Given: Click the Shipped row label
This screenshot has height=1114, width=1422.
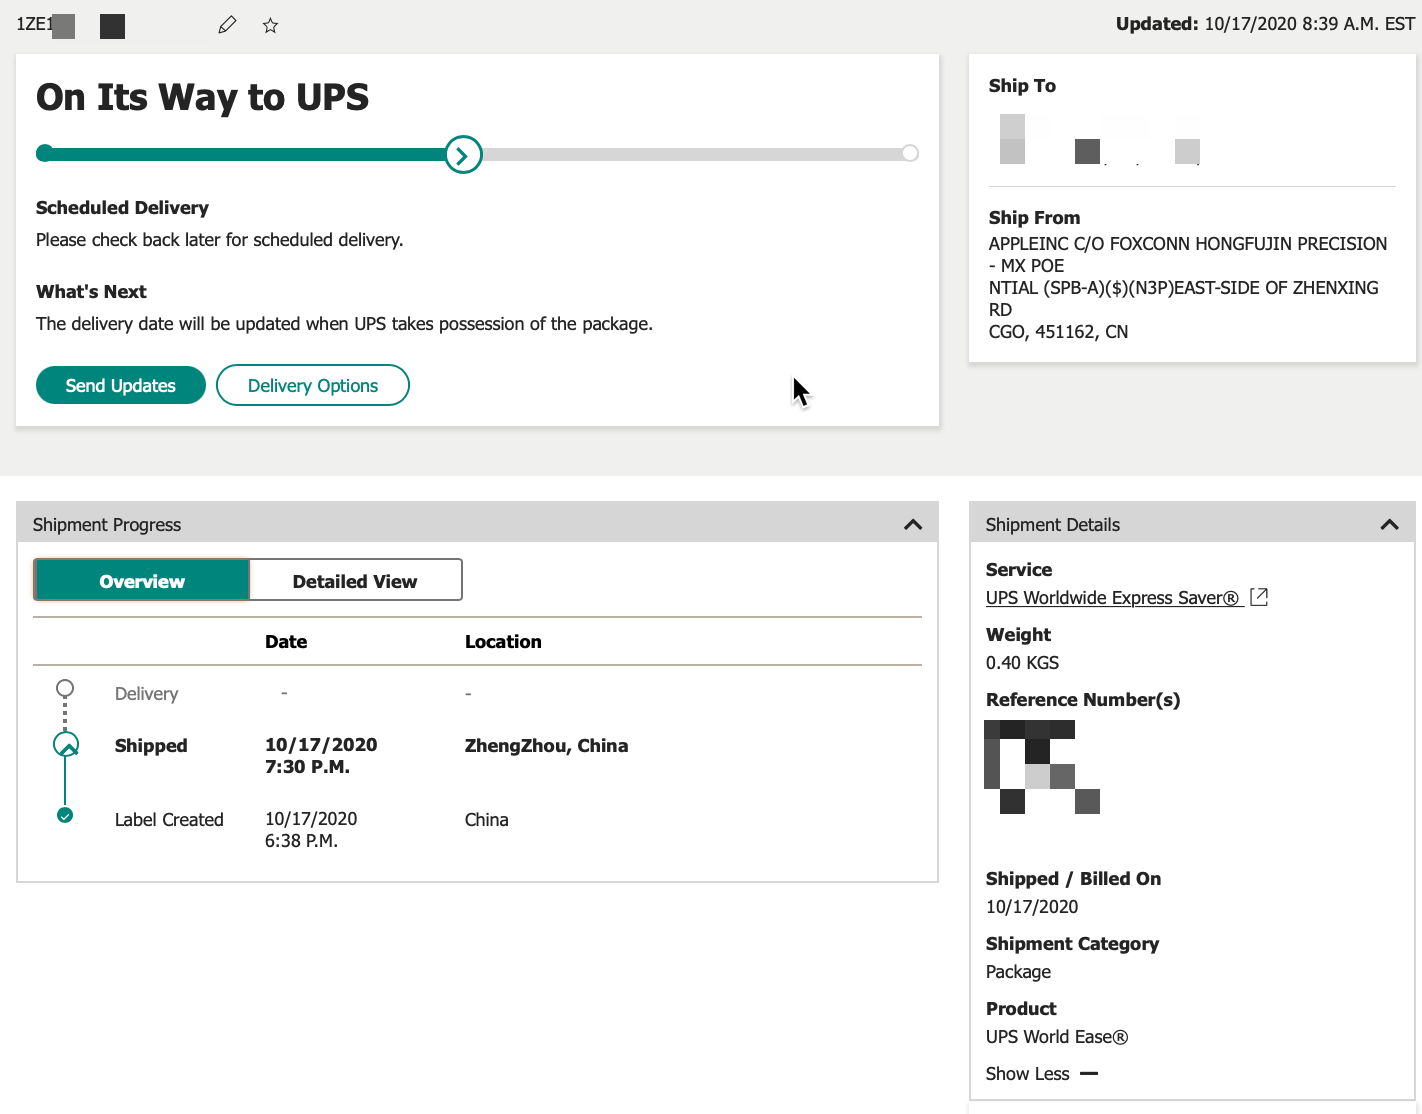Looking at the screenshot, I should tap(151, 745).
